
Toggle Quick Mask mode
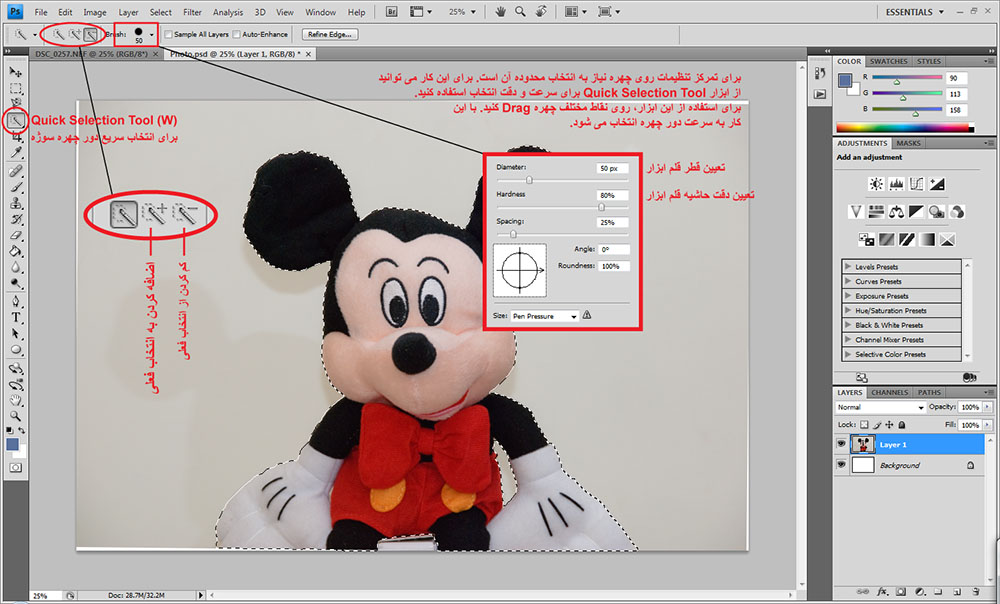[16, 468]
